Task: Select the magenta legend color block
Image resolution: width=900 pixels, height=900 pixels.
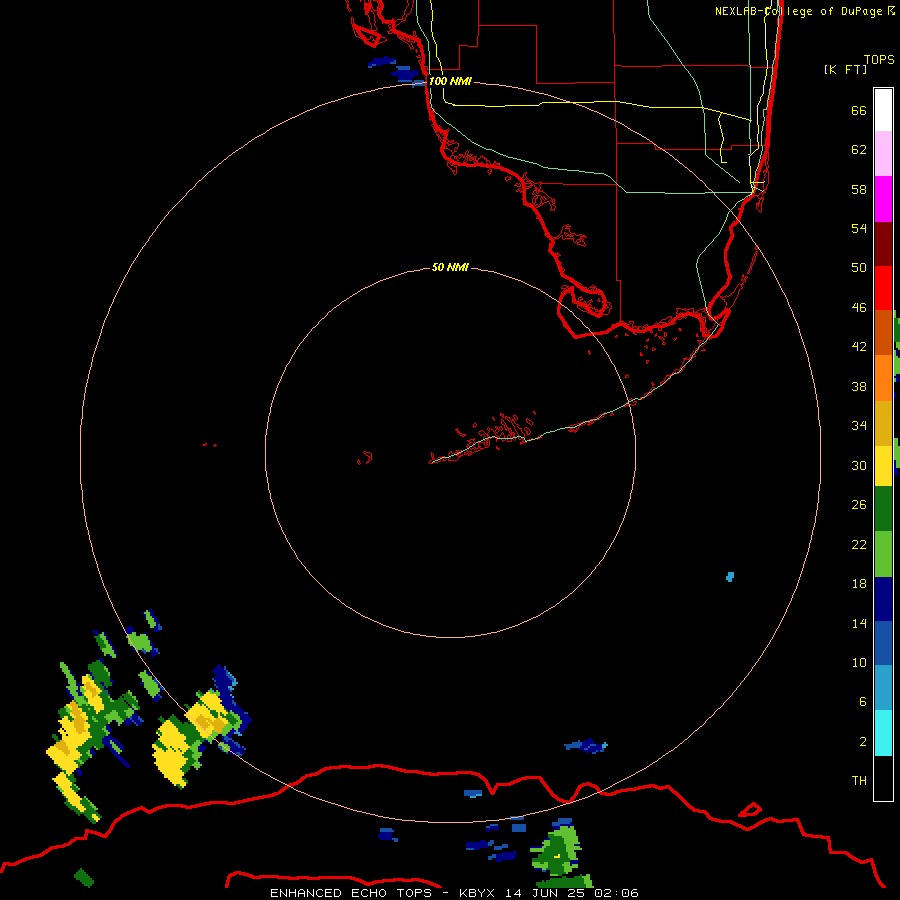Action: click(x=883, y=199)
